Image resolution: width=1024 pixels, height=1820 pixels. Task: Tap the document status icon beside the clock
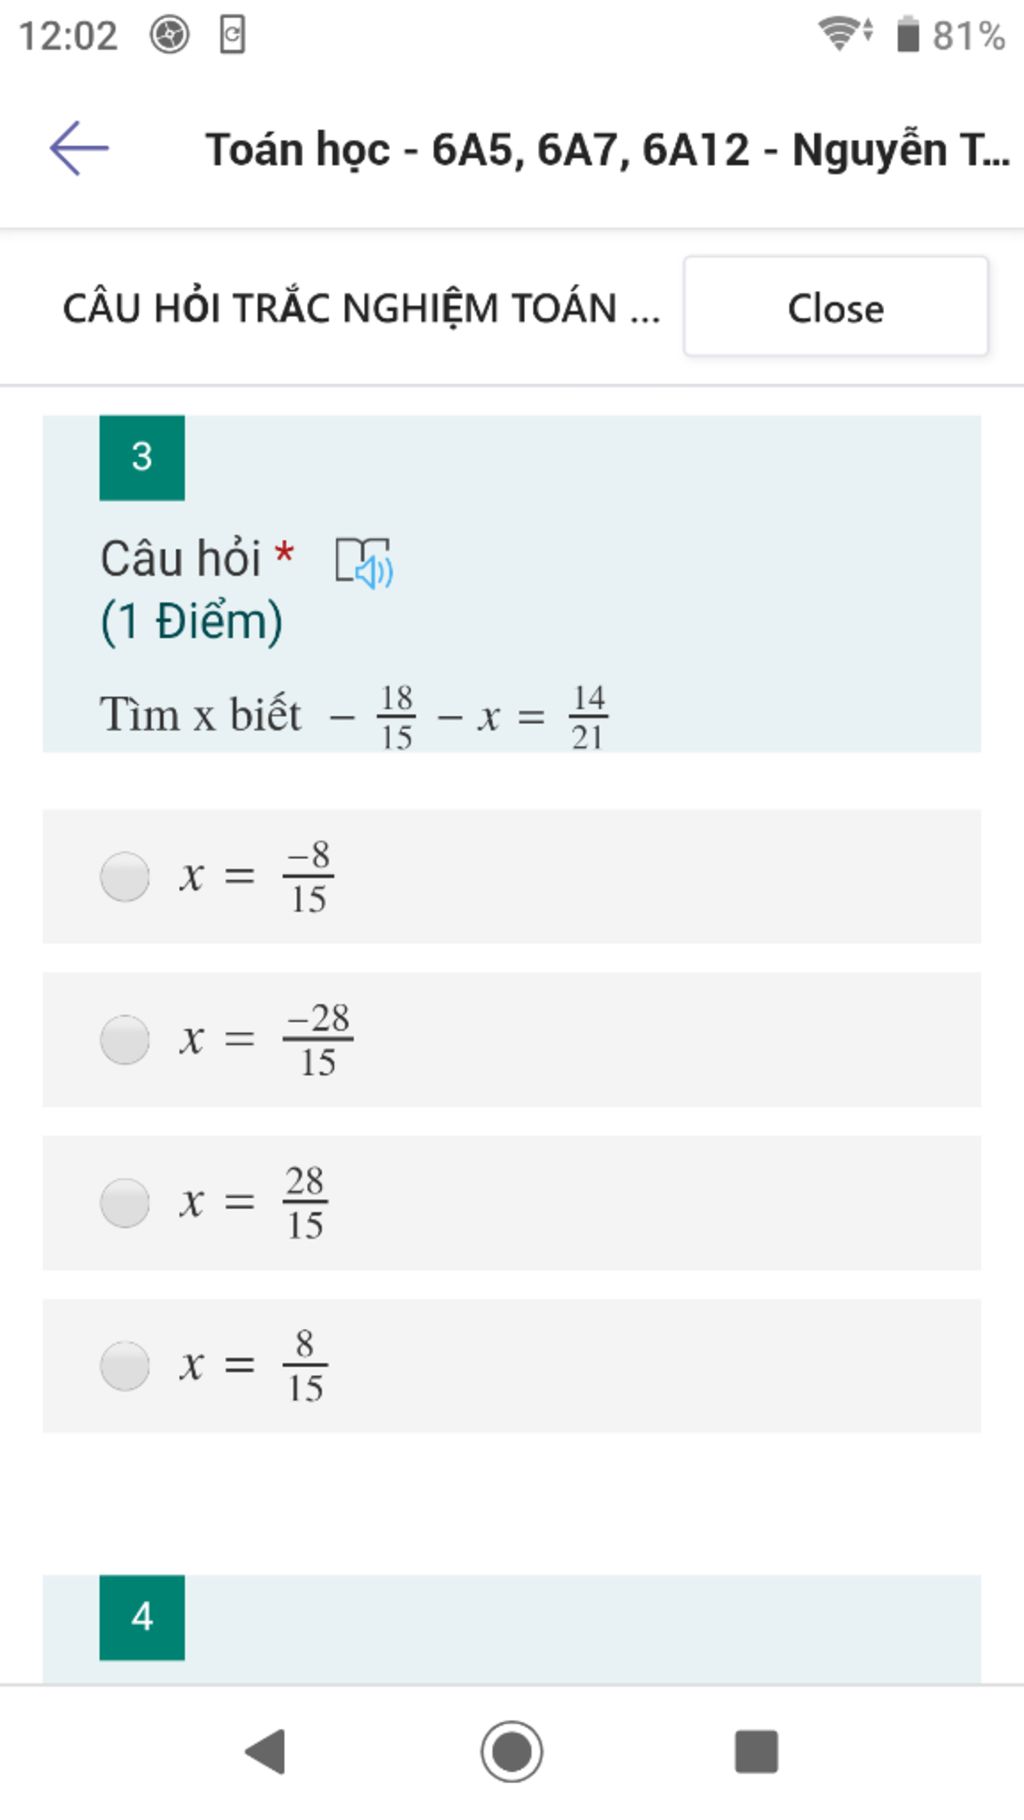tap(232, 35)
